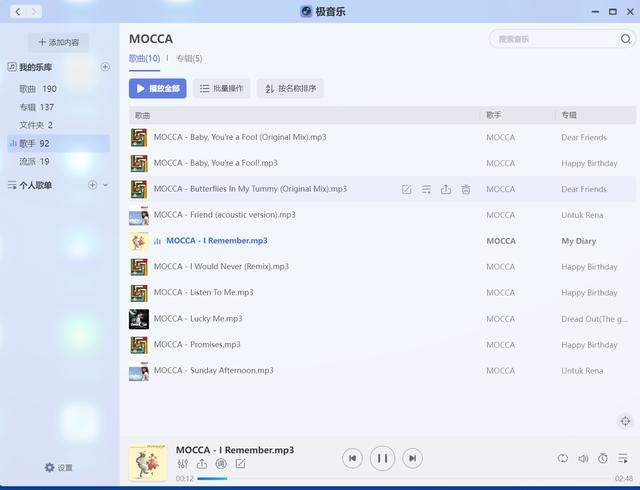
Task: Open now playing cover in player bar
Action: pos(148,462)
